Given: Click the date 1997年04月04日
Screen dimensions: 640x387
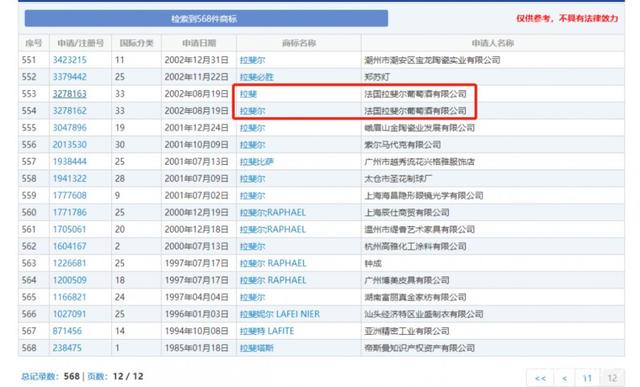Looking at the screenshot, I should [x=196, y=297].
